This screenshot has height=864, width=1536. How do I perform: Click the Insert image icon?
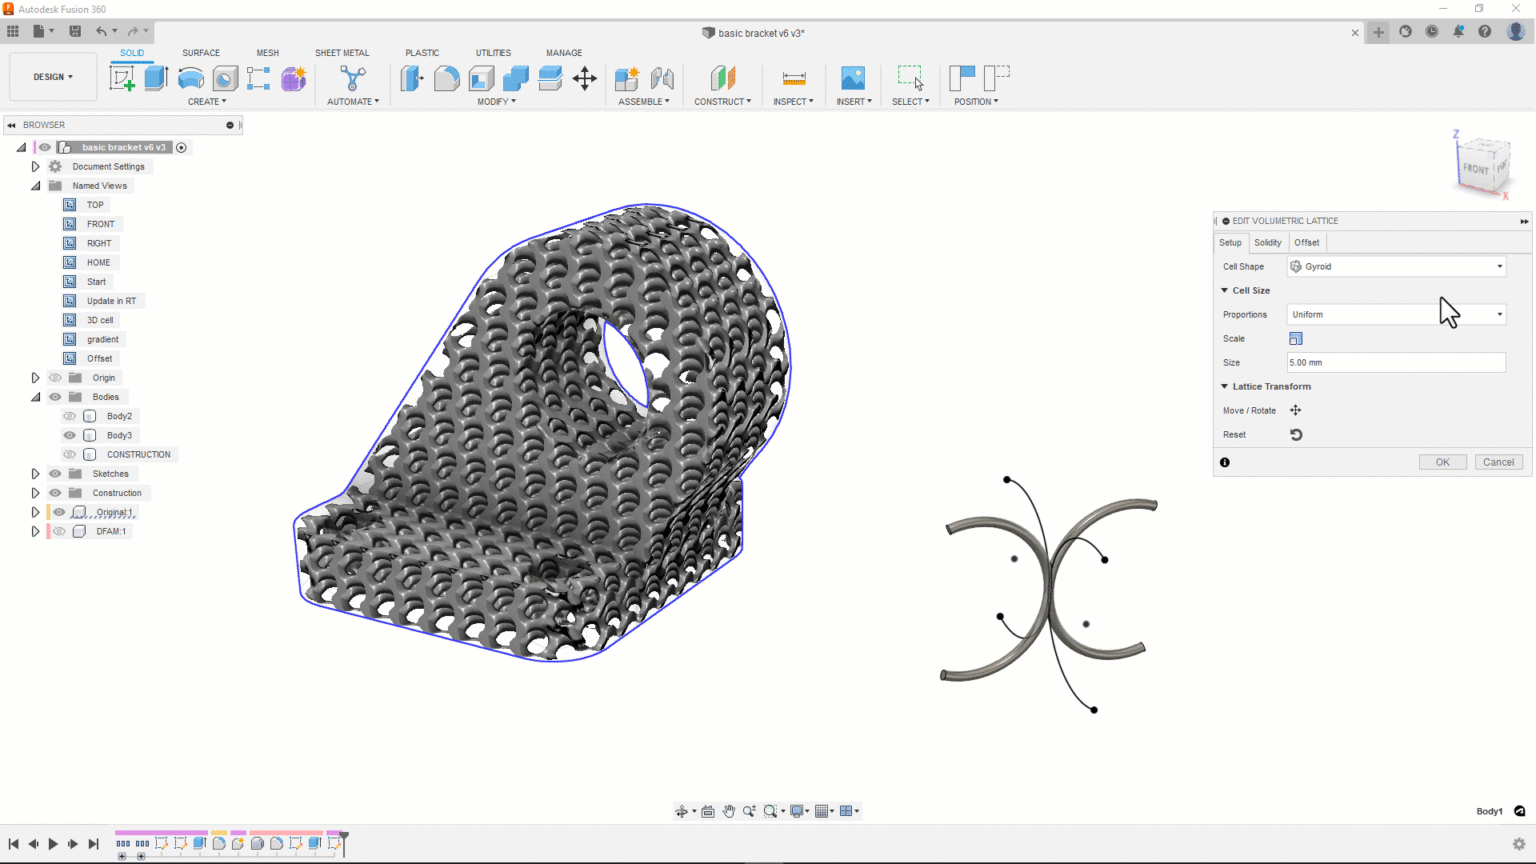tap(853, 79)
